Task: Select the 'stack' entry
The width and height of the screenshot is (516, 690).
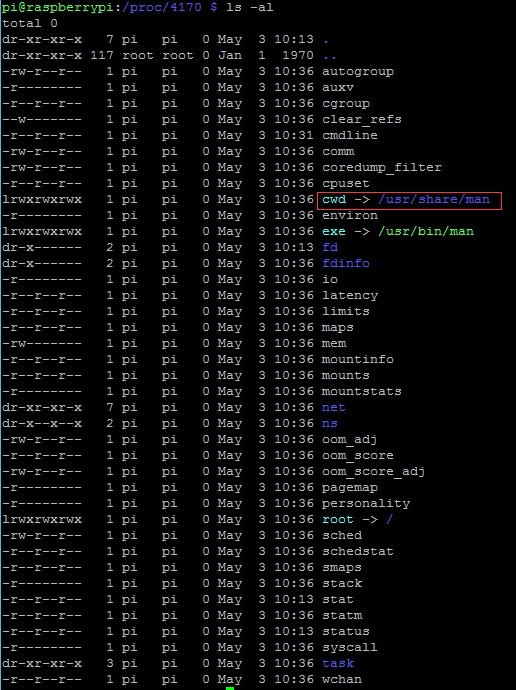Action: click(x=342, y=584)
